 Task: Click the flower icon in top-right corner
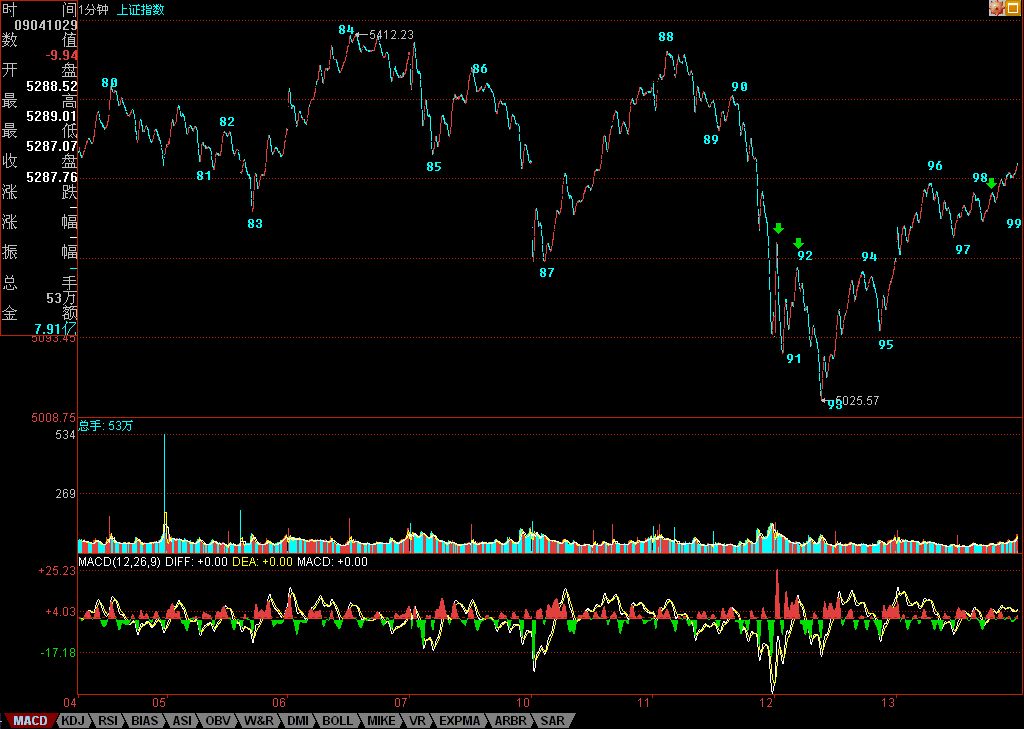pyautogui.click(x=997, y=8)
